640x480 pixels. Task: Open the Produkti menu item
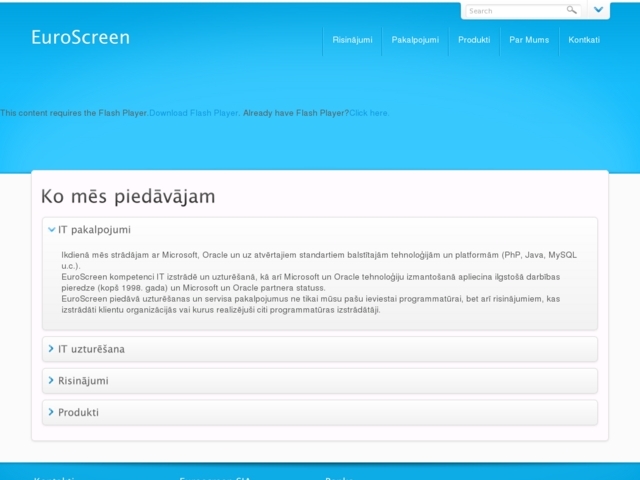pos(474,40)
